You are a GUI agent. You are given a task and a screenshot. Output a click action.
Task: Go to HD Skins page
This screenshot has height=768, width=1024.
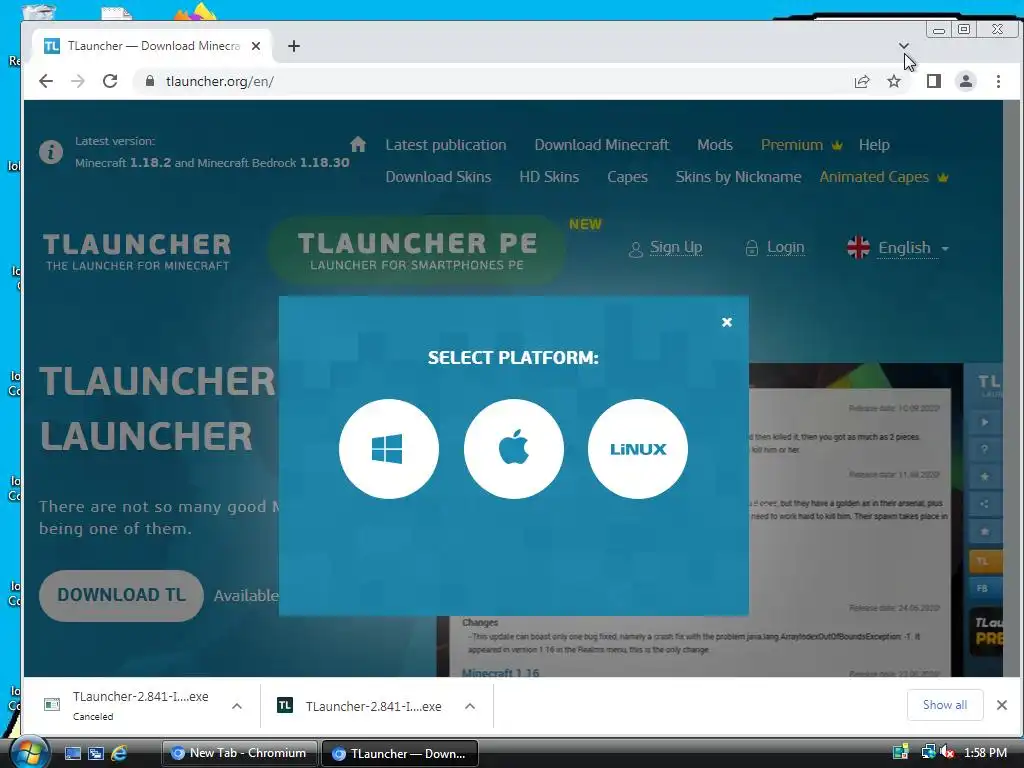[549, 177]
